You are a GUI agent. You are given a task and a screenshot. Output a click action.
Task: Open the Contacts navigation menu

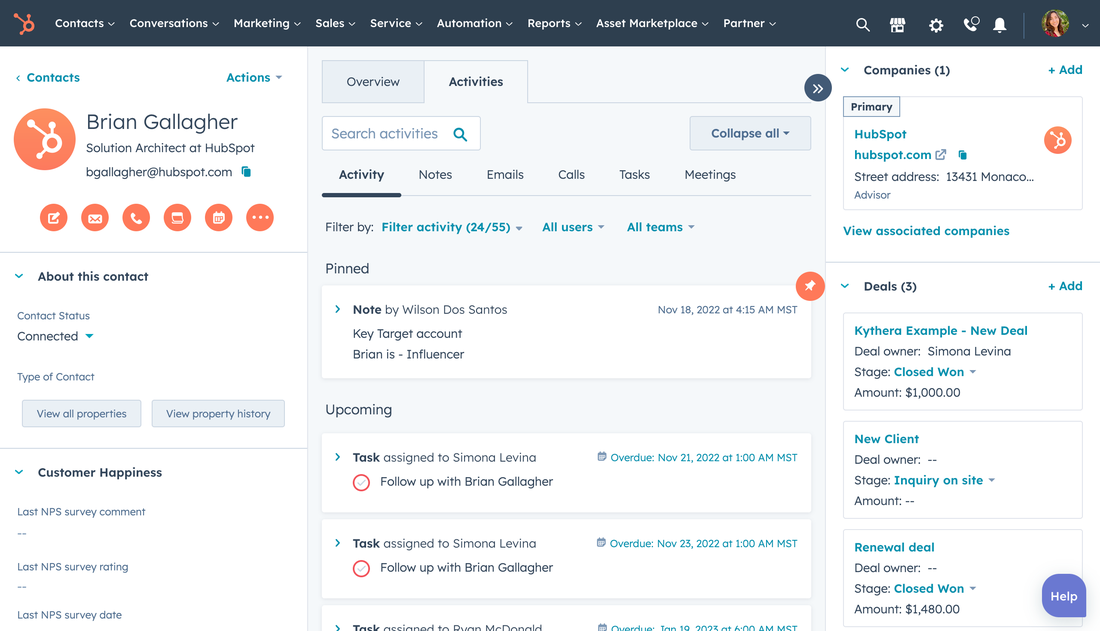[85, 24]
